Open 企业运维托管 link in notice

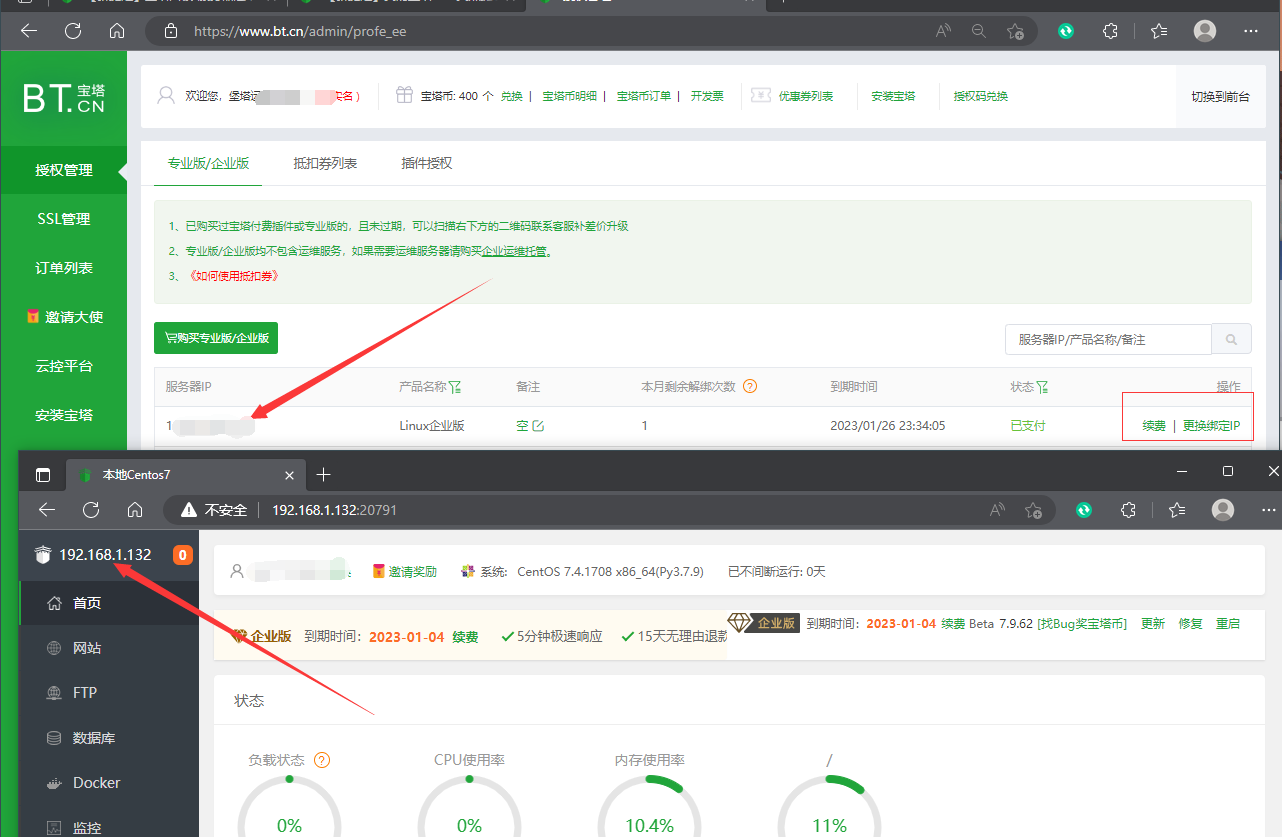tap(515, 251)
